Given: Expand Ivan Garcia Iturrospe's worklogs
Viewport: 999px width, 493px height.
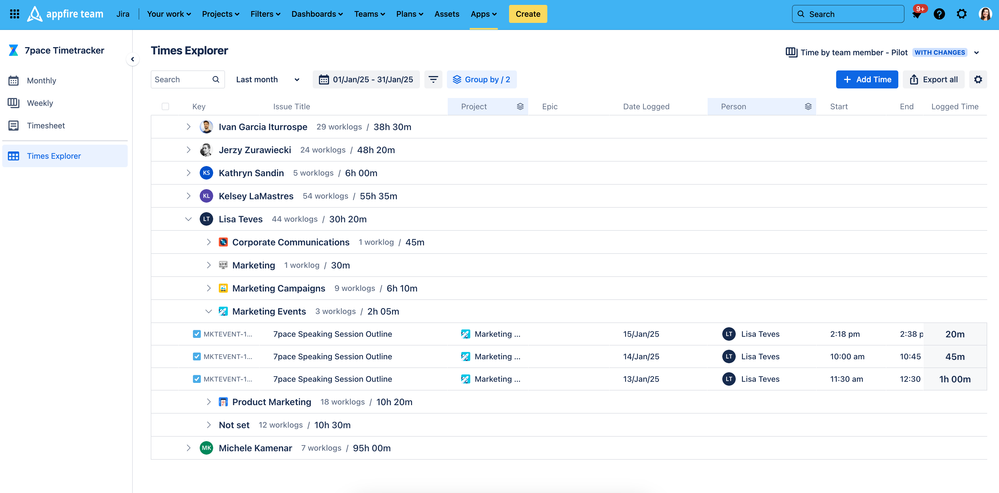Looking at the screenshot, I should pyautogui.click(x=189, y=127).
